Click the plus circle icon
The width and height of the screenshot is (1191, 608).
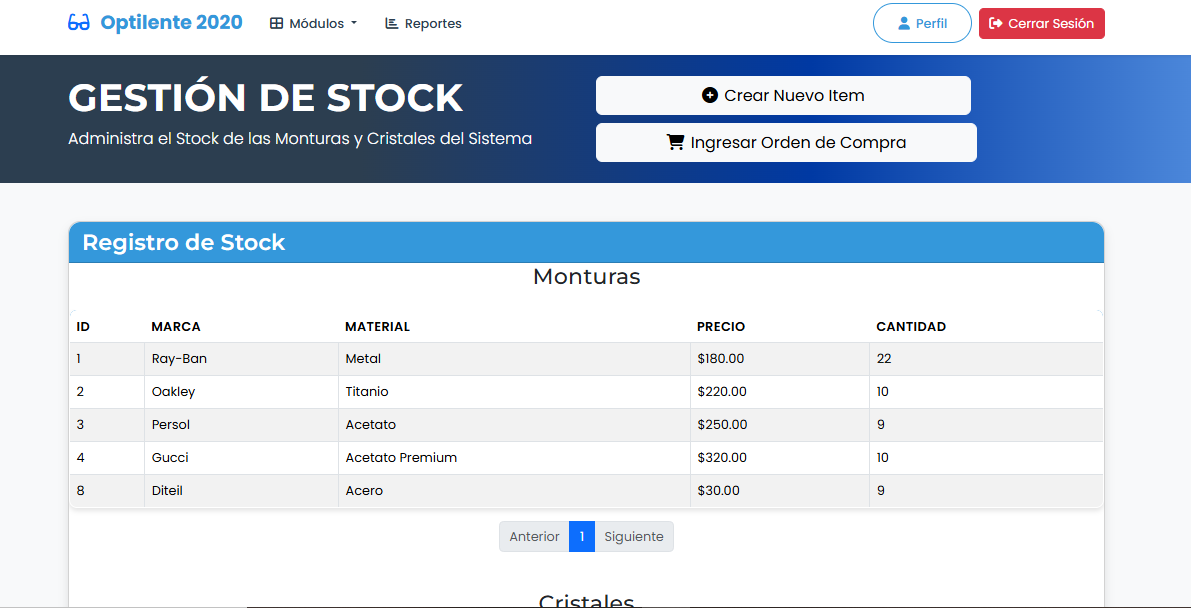709,96
